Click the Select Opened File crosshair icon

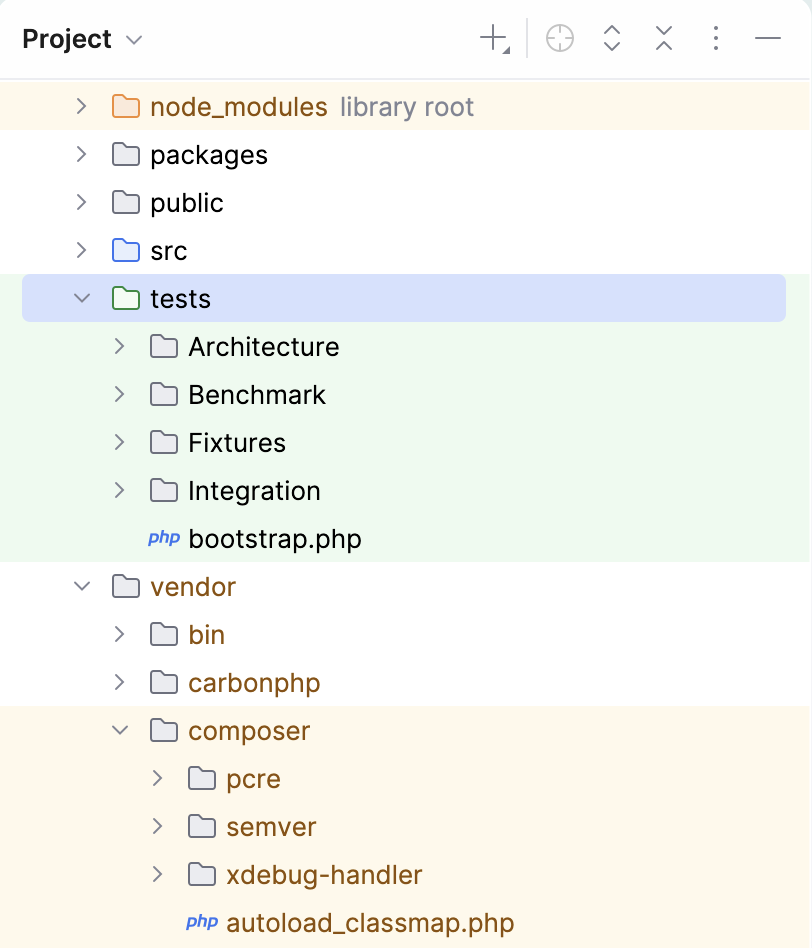pos(559,38)
